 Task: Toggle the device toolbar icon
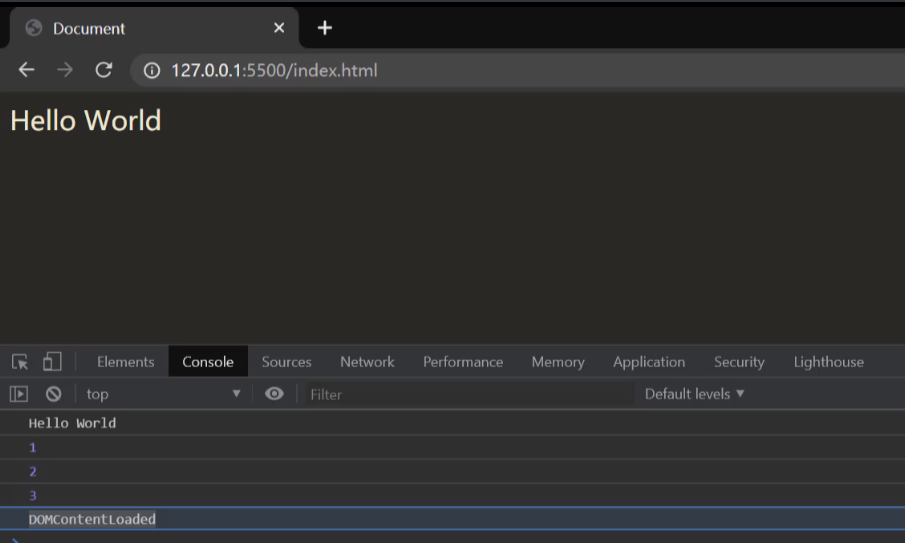(x=53, y=362)
